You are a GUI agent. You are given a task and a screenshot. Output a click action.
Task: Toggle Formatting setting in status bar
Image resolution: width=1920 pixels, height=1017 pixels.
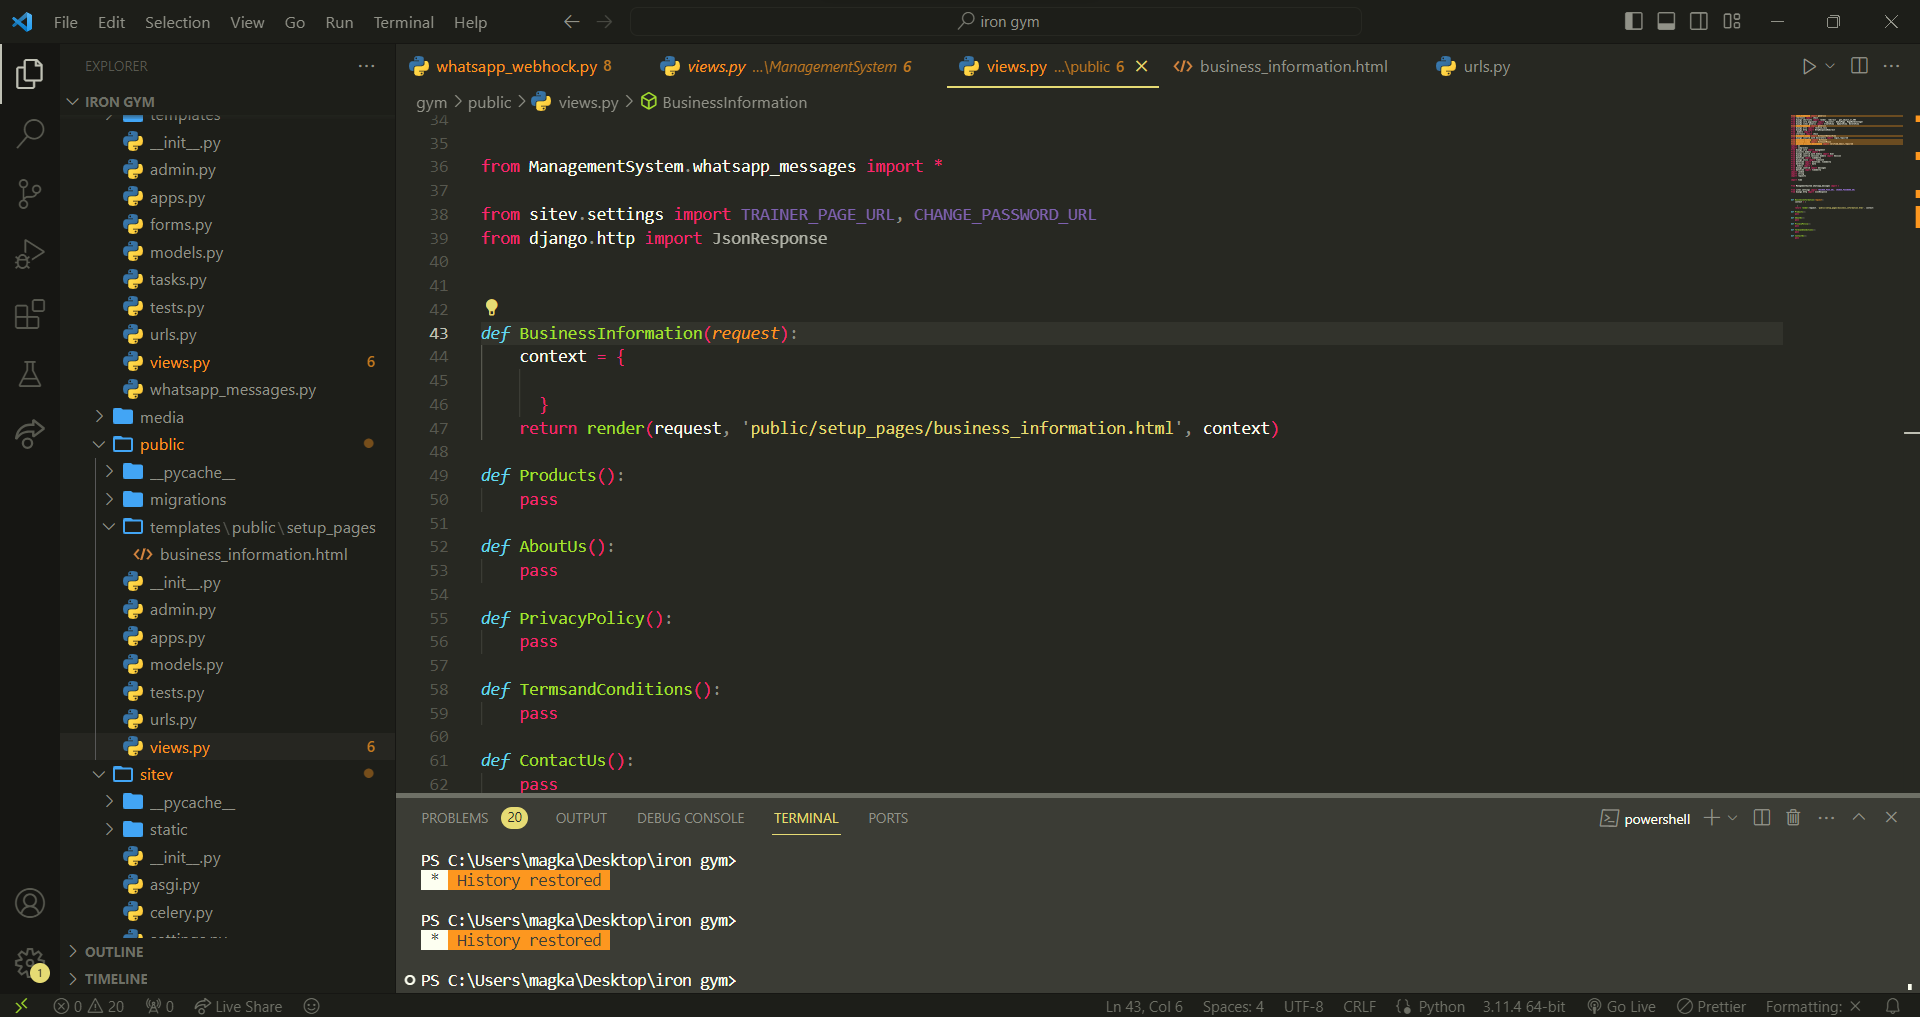[1813, 1006]
